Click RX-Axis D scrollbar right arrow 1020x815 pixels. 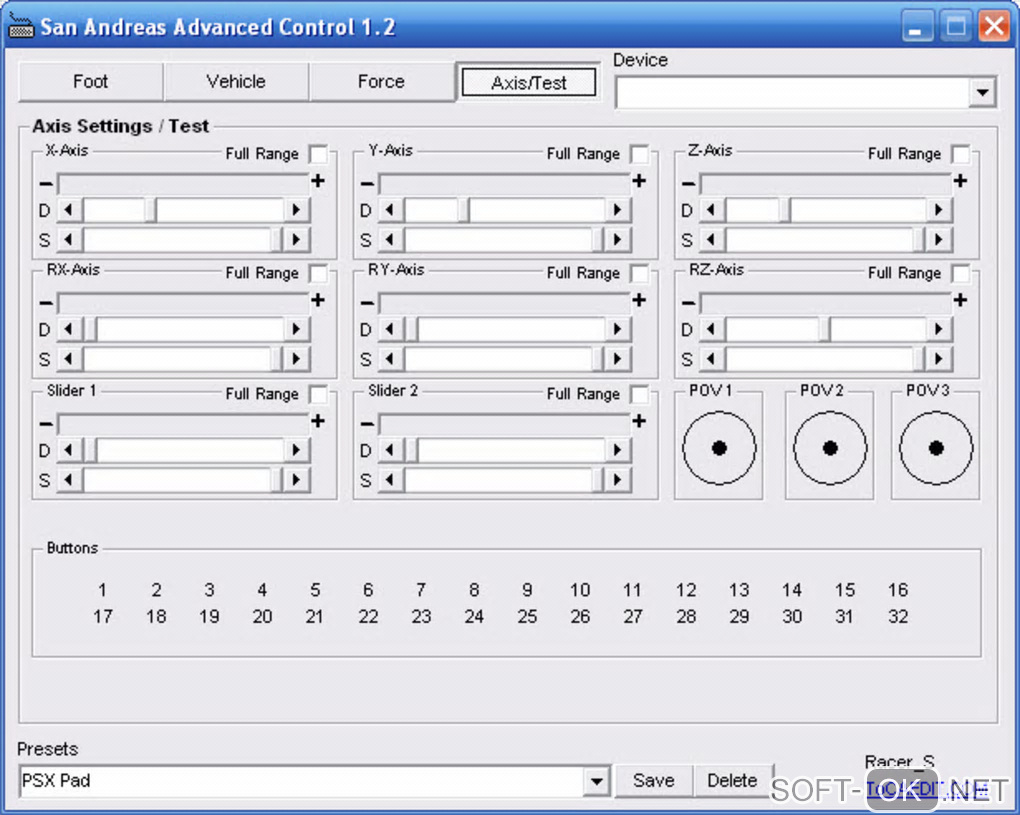coord(297,329)
